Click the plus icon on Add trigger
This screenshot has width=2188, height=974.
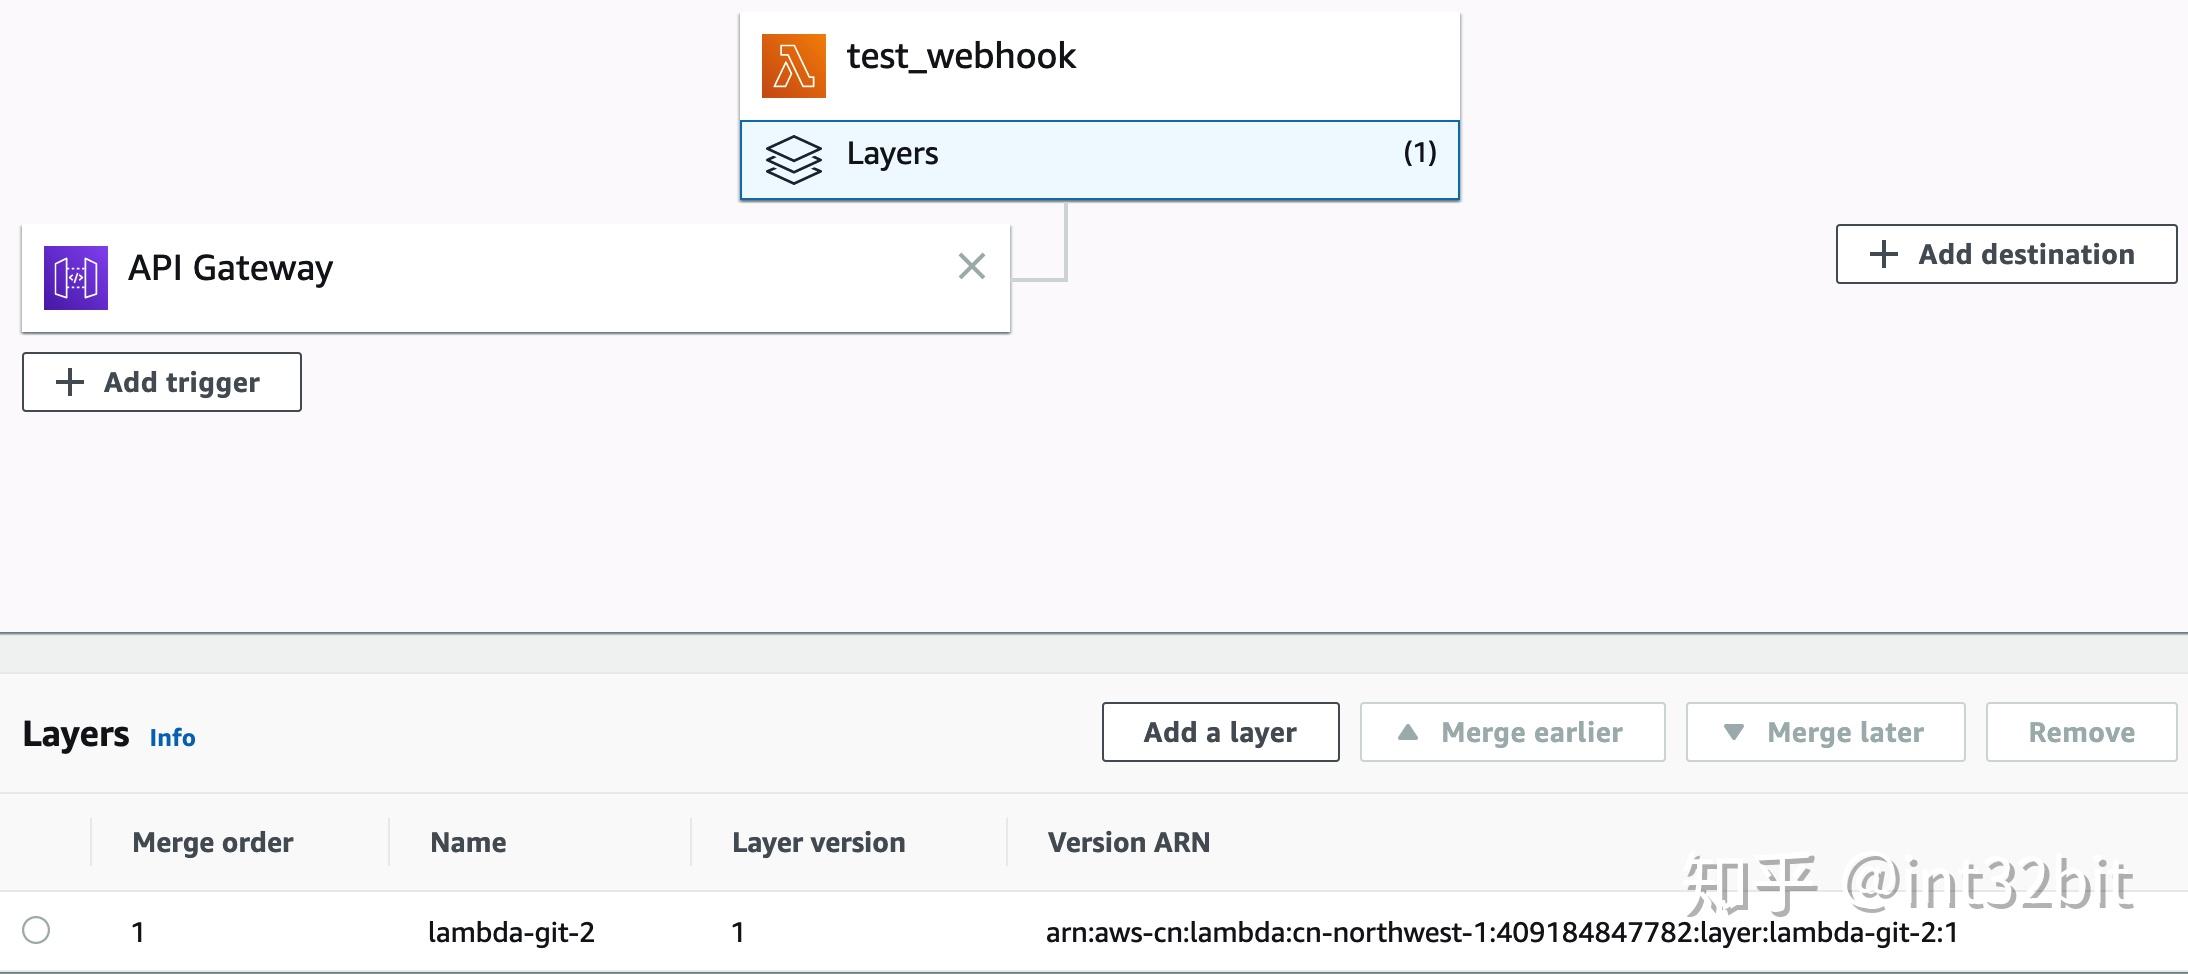pos(68,382)
